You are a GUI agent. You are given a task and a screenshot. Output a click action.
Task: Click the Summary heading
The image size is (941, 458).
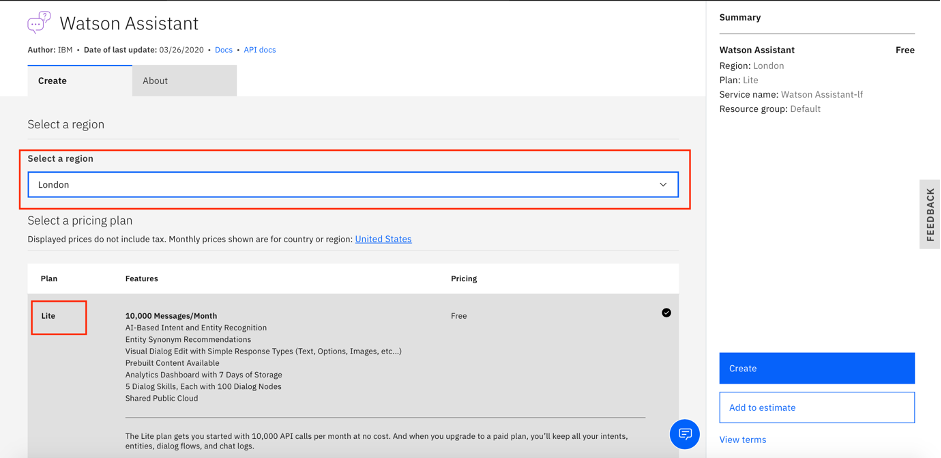[x=740, y=17]
